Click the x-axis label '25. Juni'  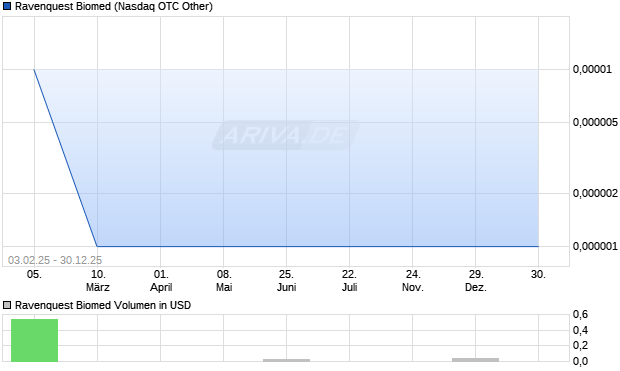tap(286, 281)
